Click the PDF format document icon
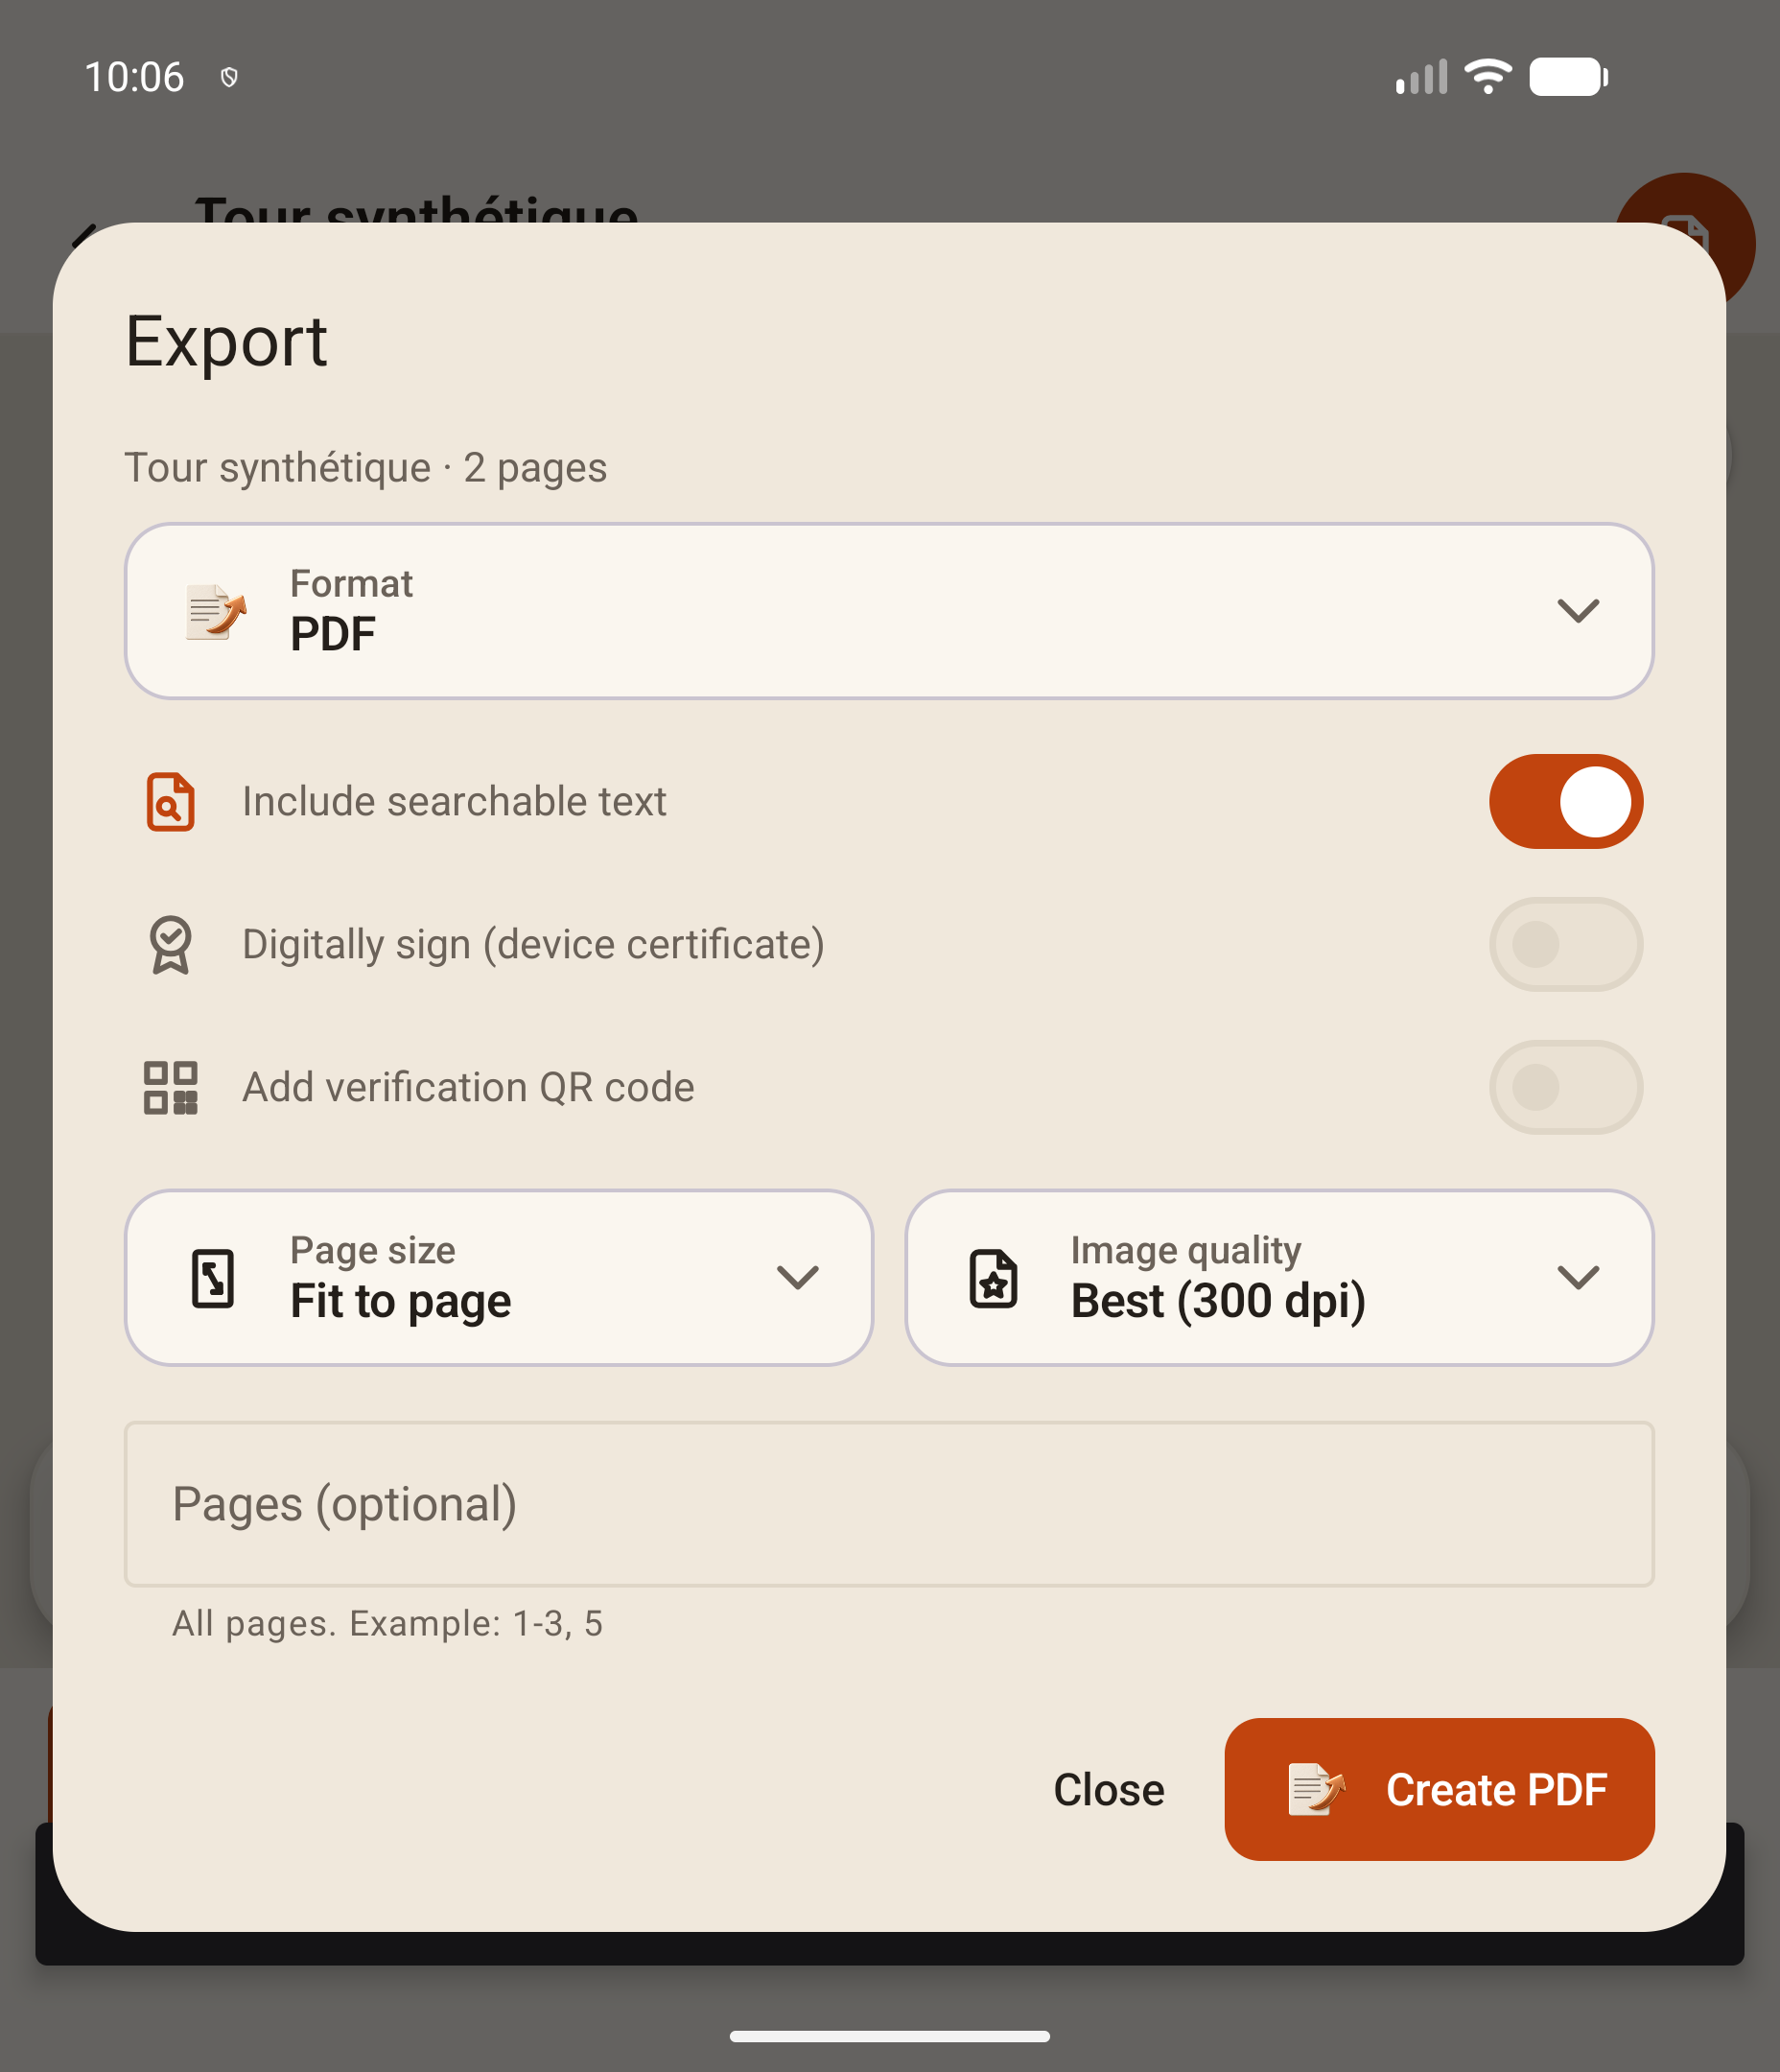This screenshot has width=1780, height=2072. pyautogui.click(x=215, y=611)
